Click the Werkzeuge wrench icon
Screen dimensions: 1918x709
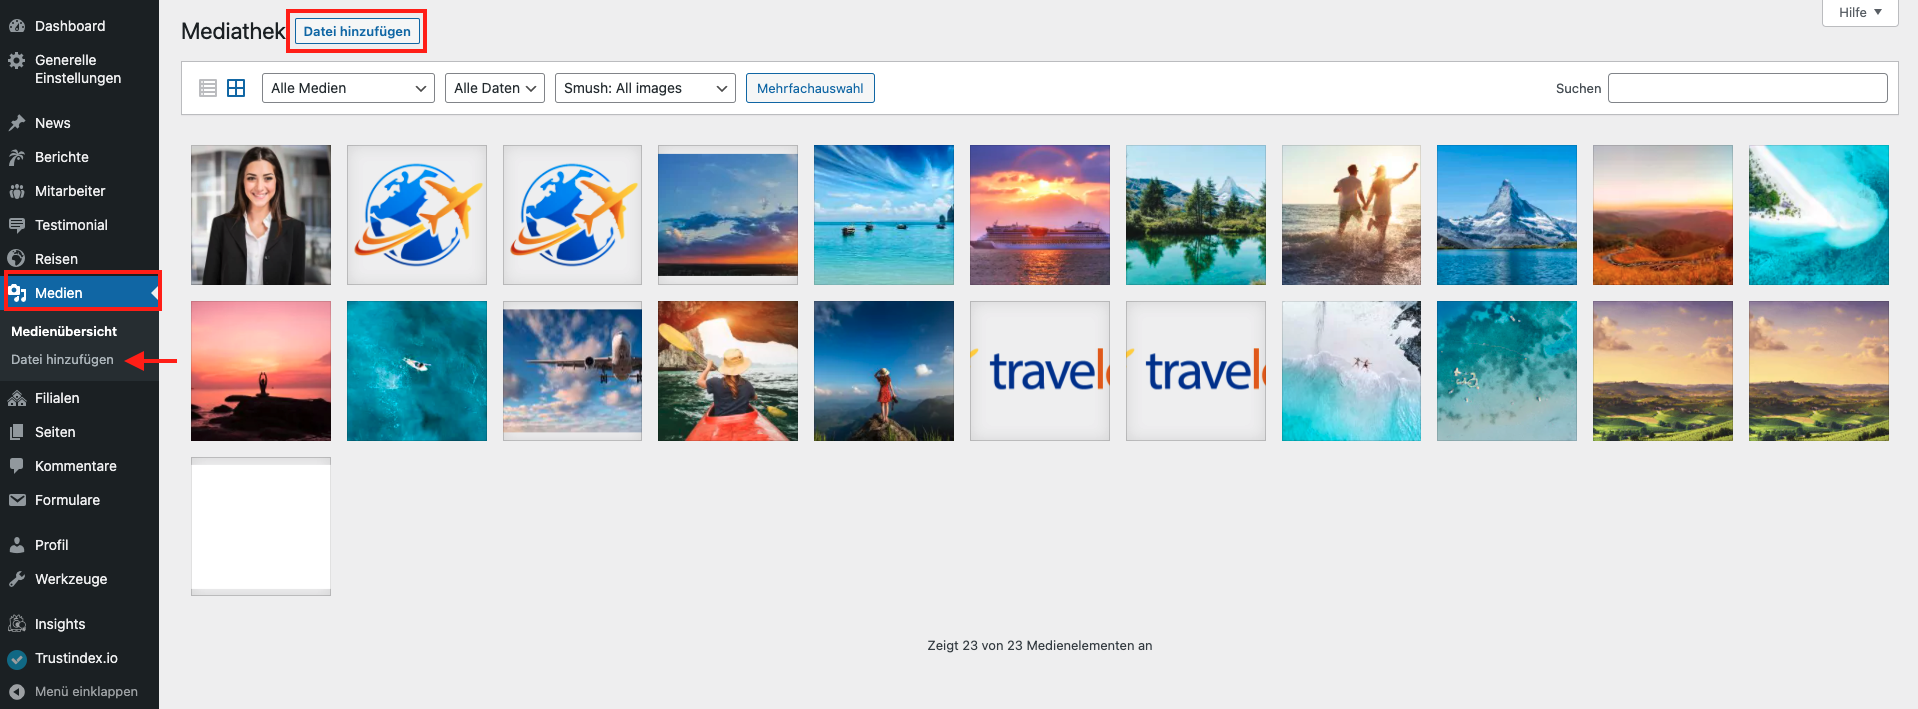[x=17, y=579]
